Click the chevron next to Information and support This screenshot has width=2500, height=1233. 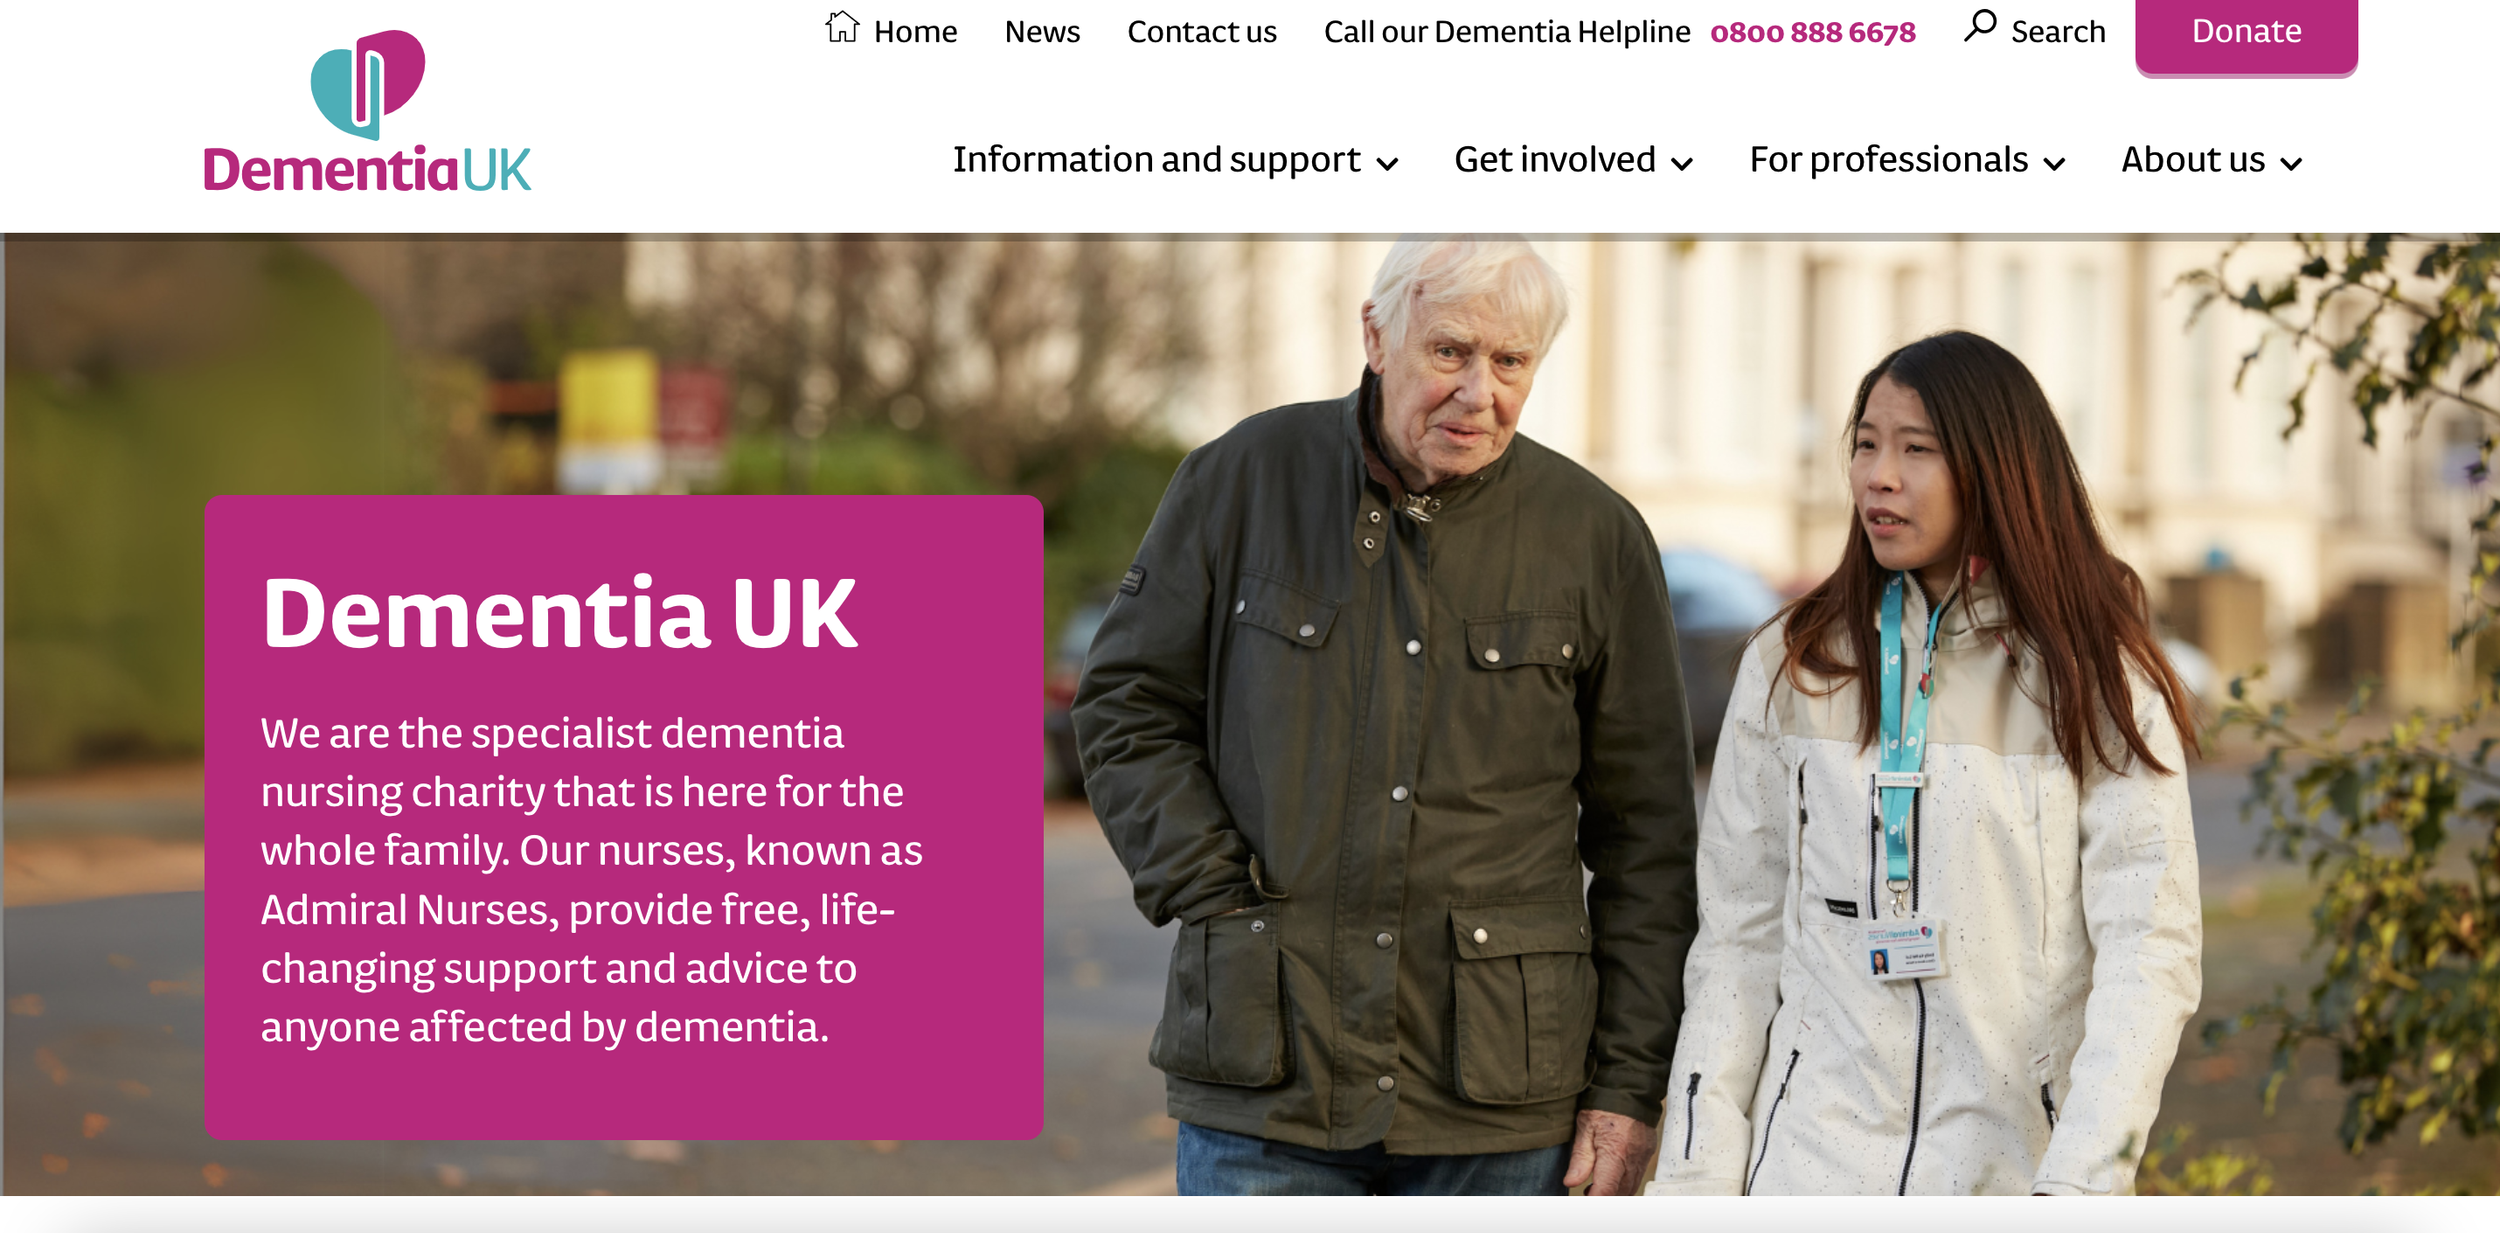(1387, 164)
